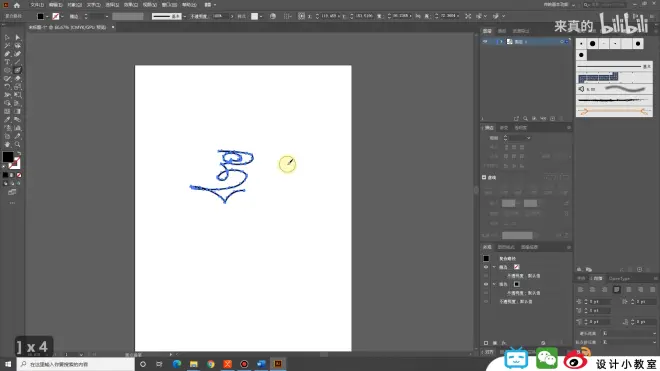
Task: Open the 窗口(W) menu
Action: (169, 5)
